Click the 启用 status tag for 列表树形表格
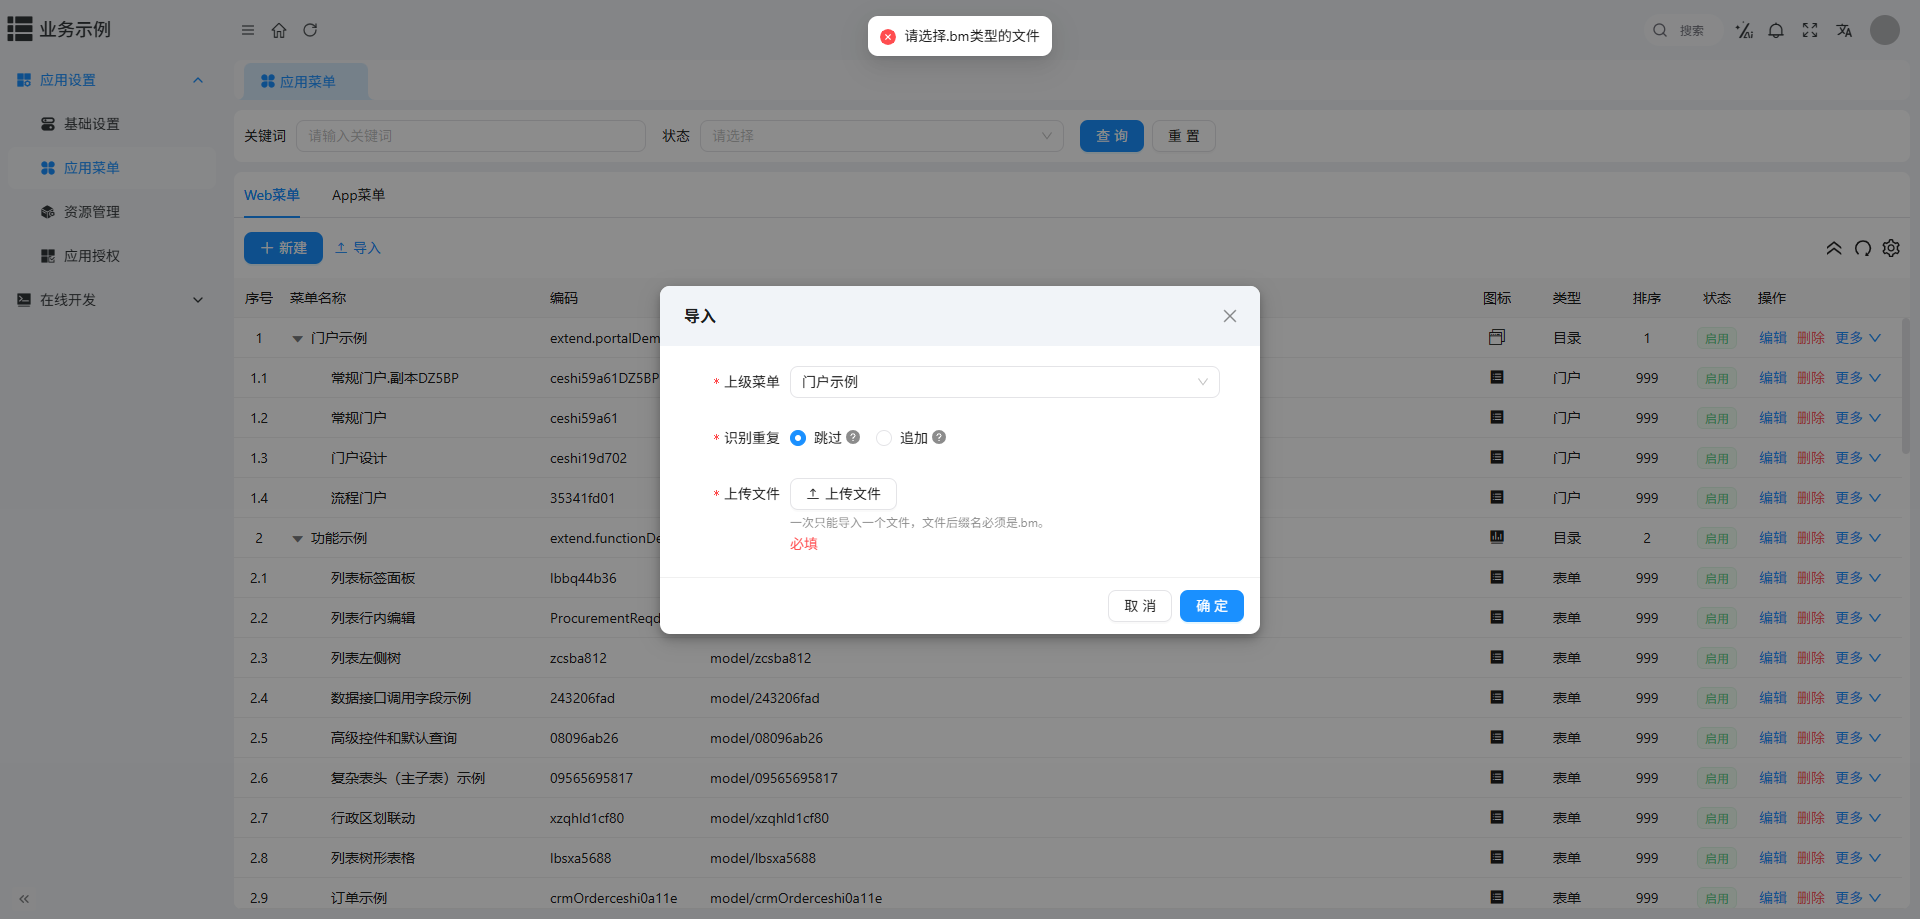 point(1717,858)
